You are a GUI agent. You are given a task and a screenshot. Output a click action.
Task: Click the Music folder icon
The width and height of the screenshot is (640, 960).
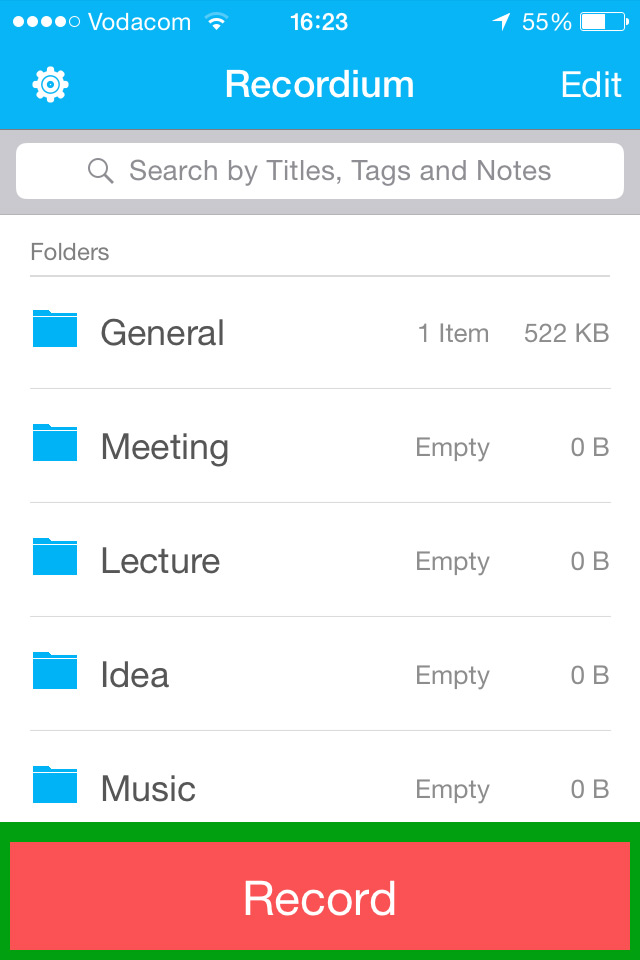click(55, 784)
